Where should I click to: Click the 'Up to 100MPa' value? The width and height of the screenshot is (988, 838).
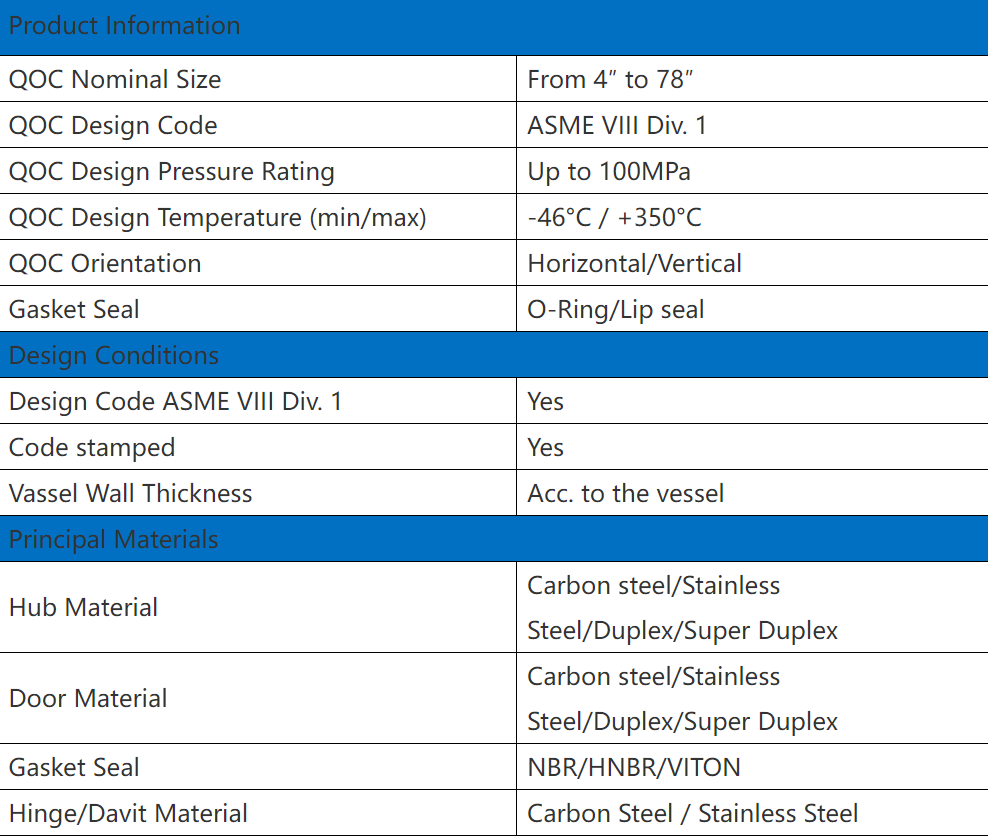click(609, 171)
